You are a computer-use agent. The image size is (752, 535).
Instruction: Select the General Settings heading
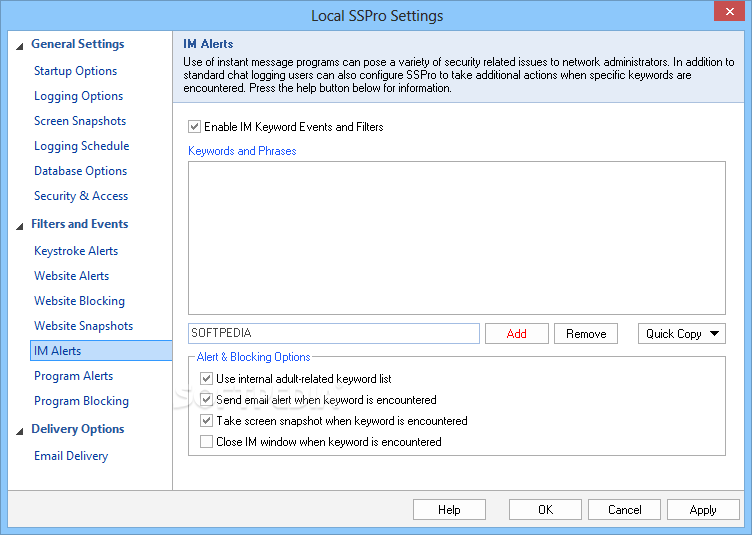click(78, 44)
